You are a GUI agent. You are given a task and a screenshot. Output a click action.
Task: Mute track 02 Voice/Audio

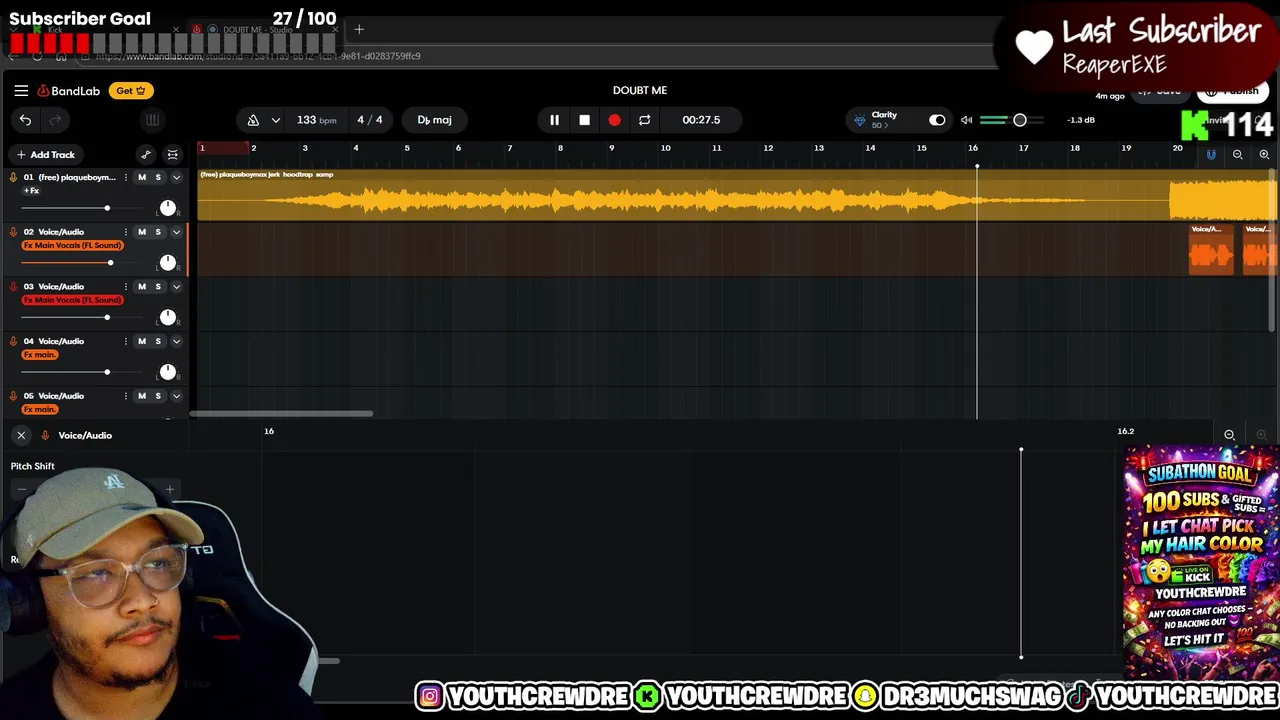141,232
